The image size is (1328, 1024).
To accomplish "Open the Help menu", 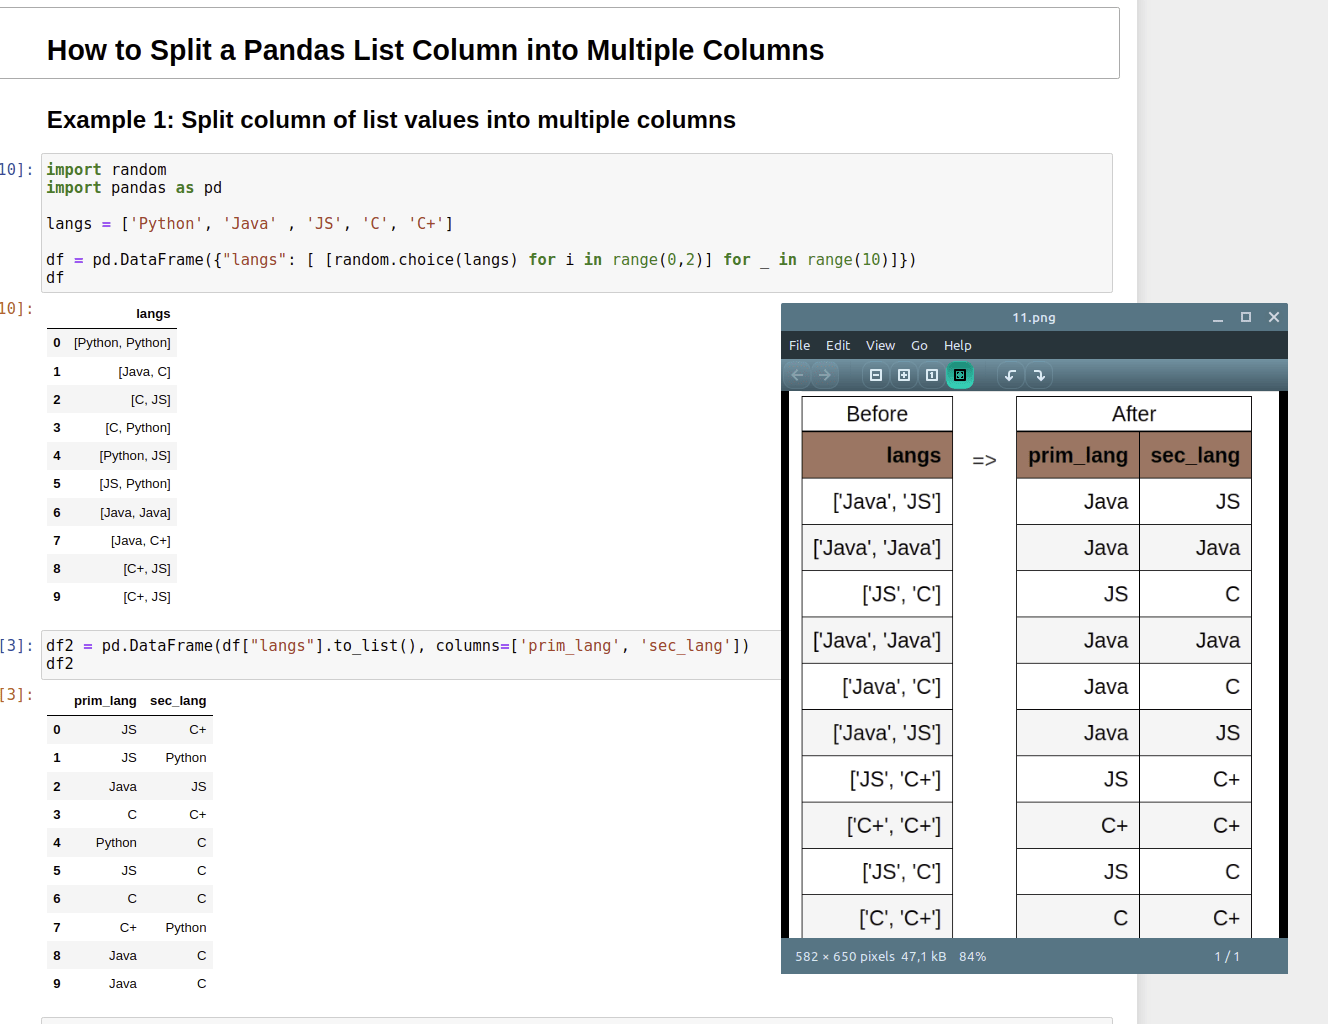I will [x=957, y=345].
